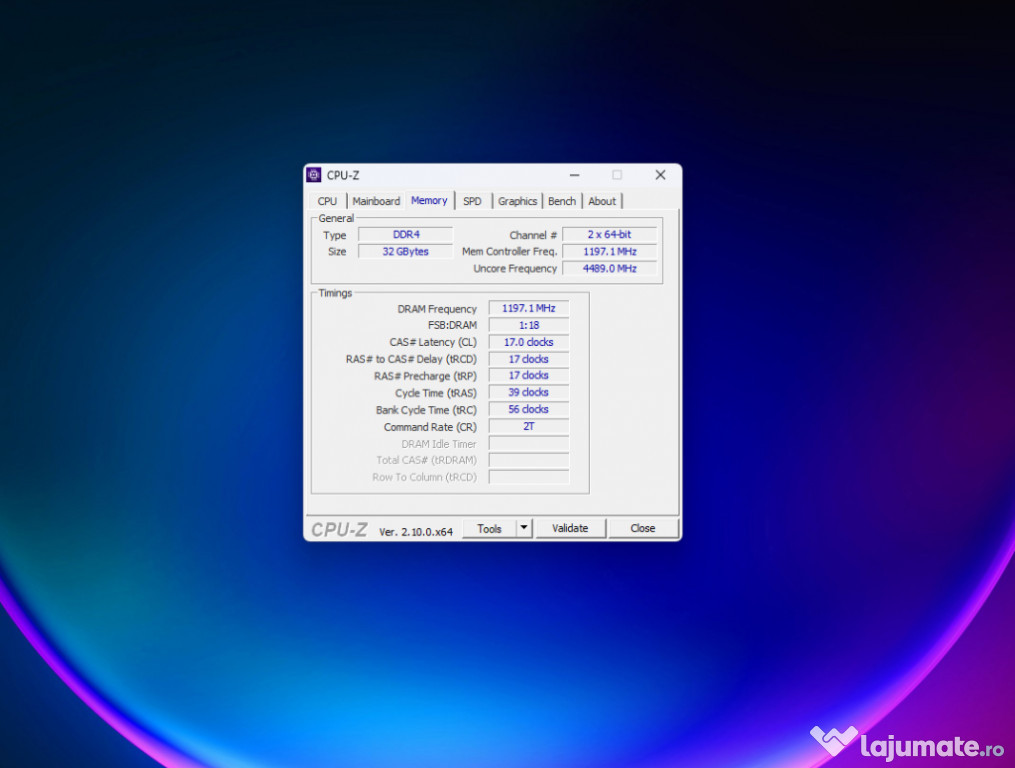Click the Size field showing 32 GBytes
The image size is (1015, 768).
pyautogui.click(x=405, y=252)
